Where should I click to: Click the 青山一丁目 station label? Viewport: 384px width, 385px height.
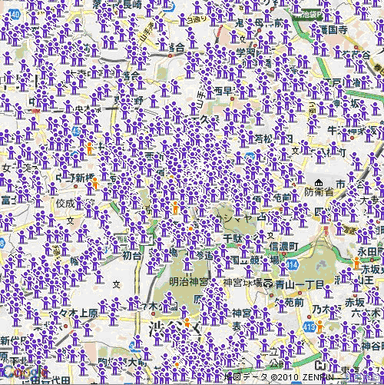pyautogui.click(x=299, y=284)
